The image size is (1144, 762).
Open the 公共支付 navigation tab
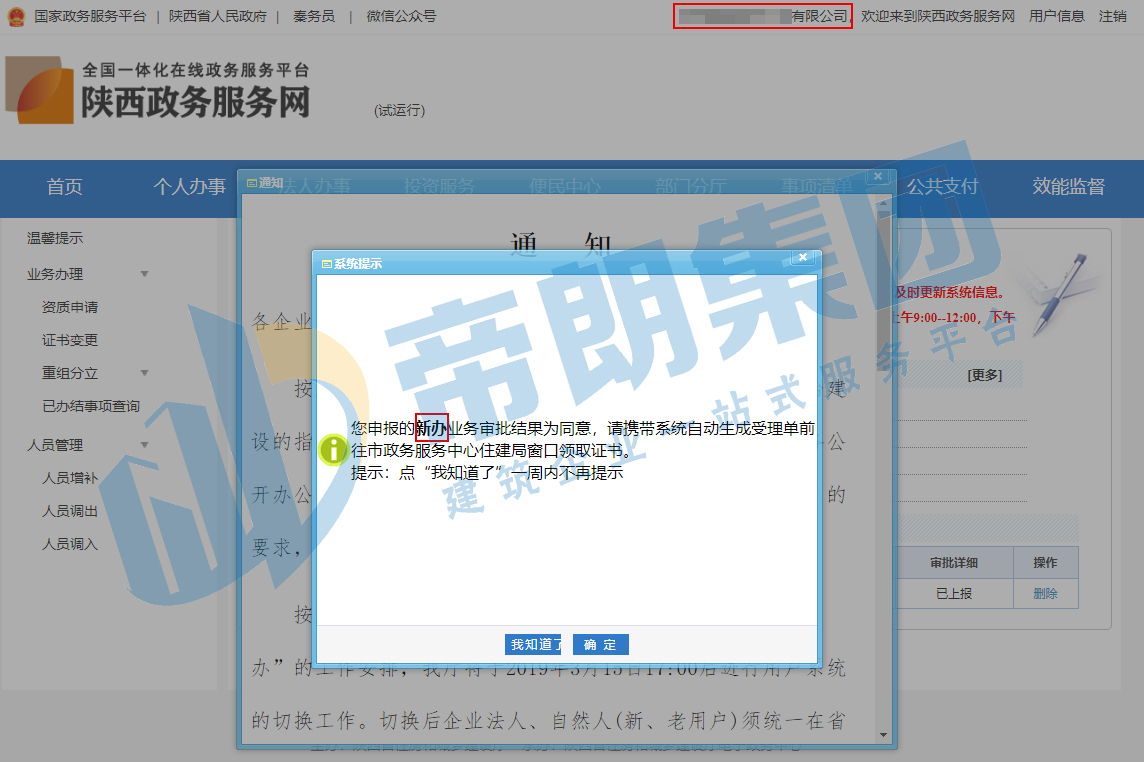pyautogui.click(x=943, y=187)
